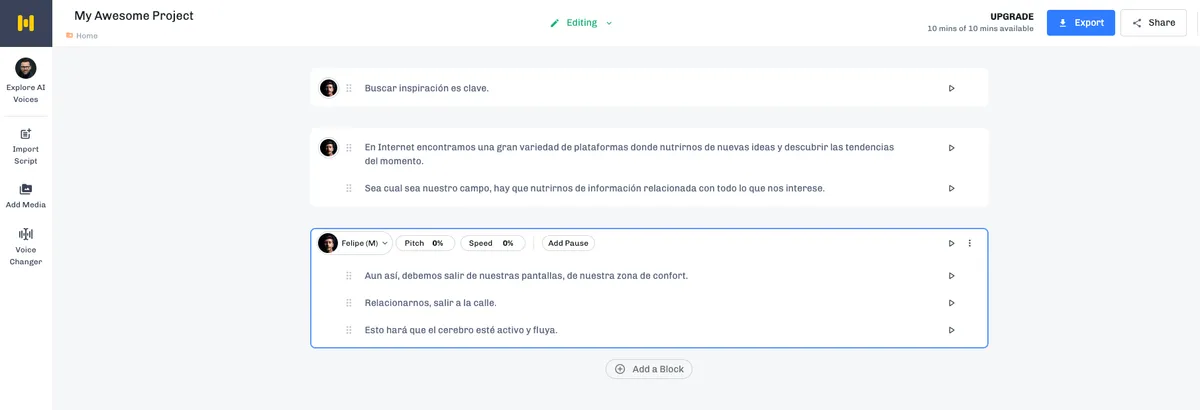The image size is (1200, 410).
Task: Click the "Buscar inspiración es clave." text
Action: coord(427,88)
